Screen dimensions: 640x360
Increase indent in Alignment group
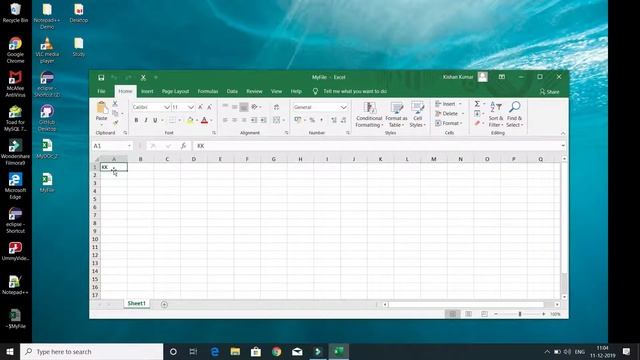click(x=263, y=120)
